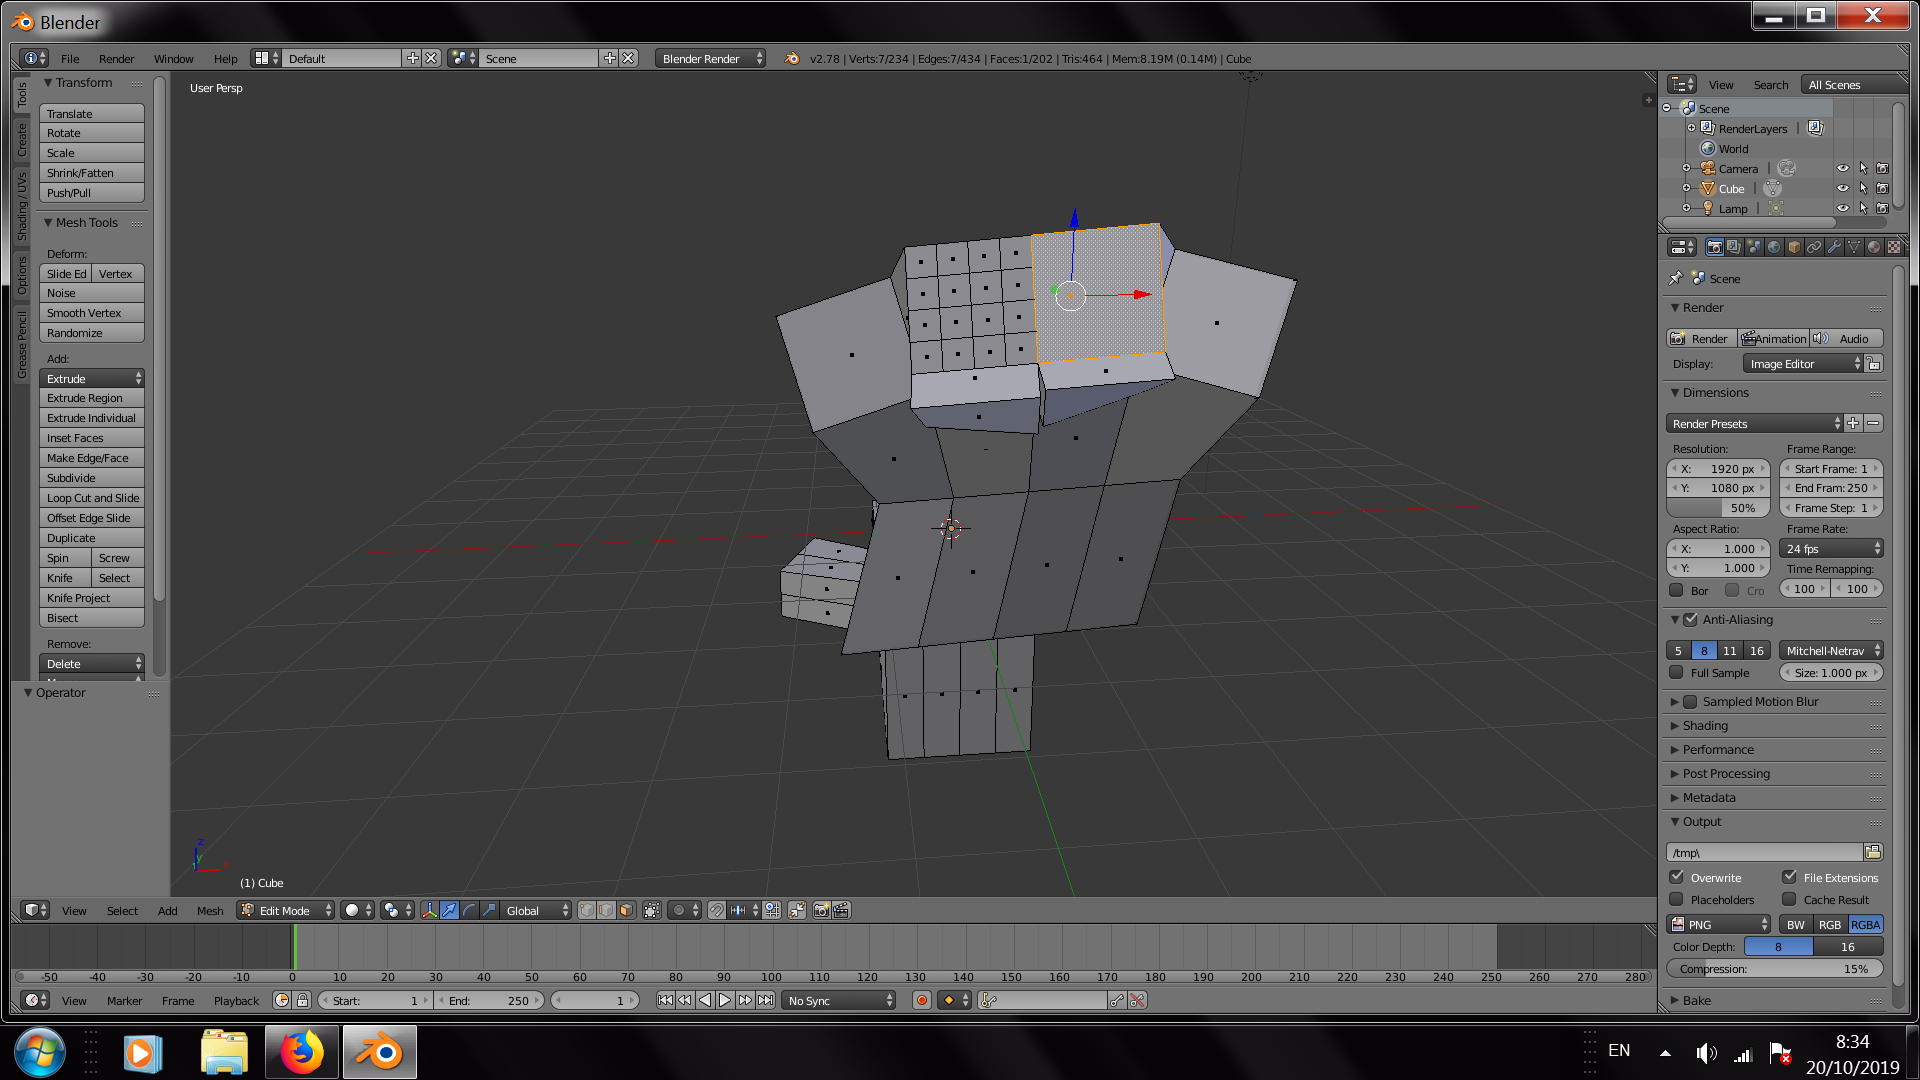Viewport: 1920px width, 1080px height.
Task: Open the Modifiers wrench tab icon
Action: tap(1834, 247)
